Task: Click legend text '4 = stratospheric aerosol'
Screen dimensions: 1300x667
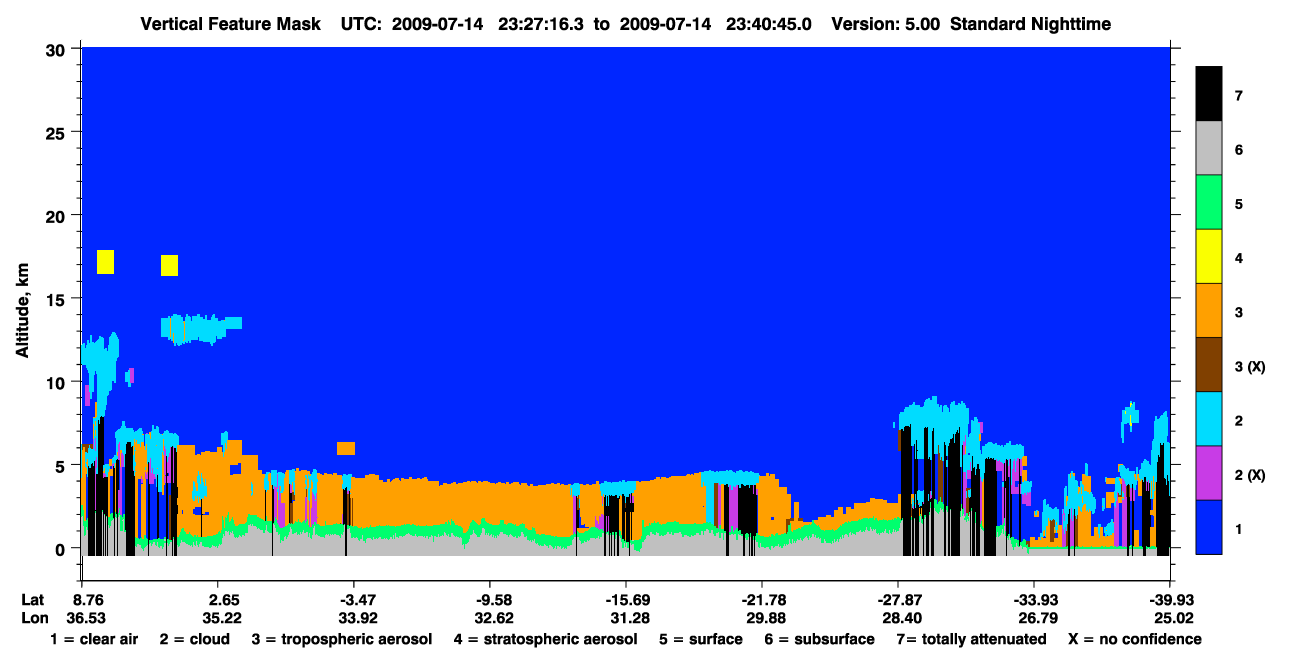Action: [545, 639]
